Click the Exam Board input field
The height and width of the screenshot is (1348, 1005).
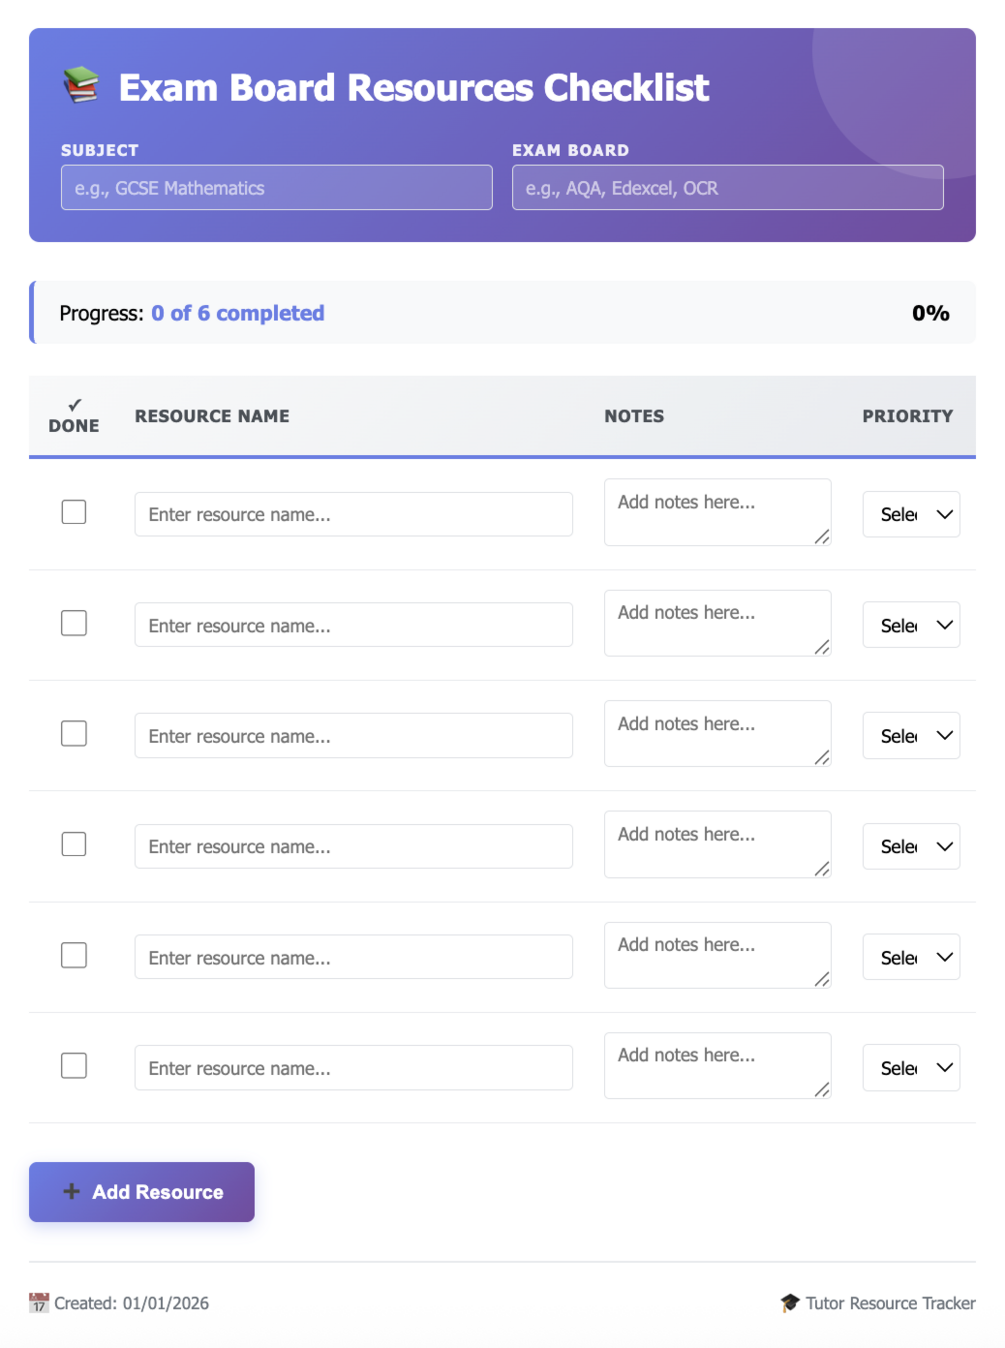click(x=727, y=188)
